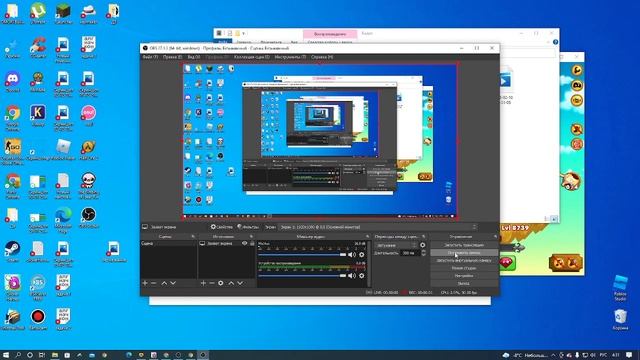Screen dimensions: 640x360
Task: Pop out the Controls dock panel
Action: [x=496, y=237]
